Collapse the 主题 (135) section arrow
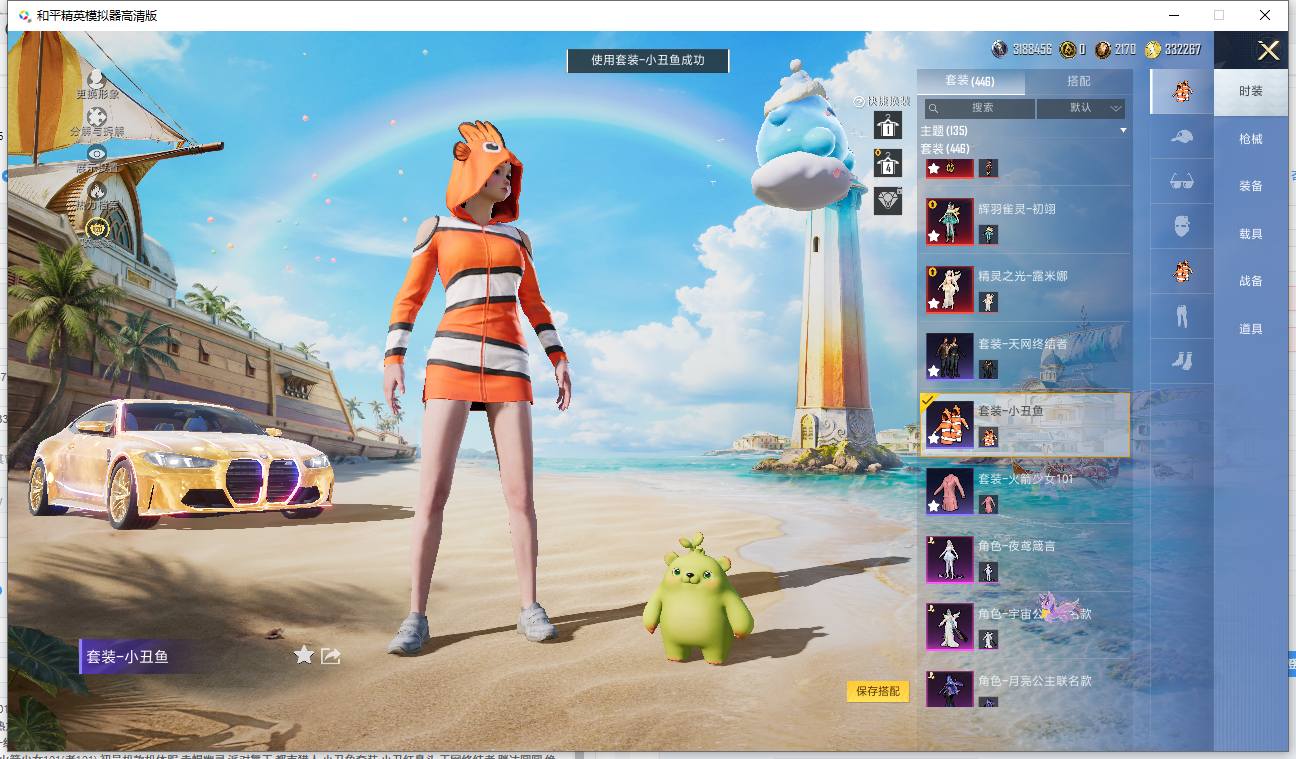This screenshot has height=759, width=1296. (1123, 131)
